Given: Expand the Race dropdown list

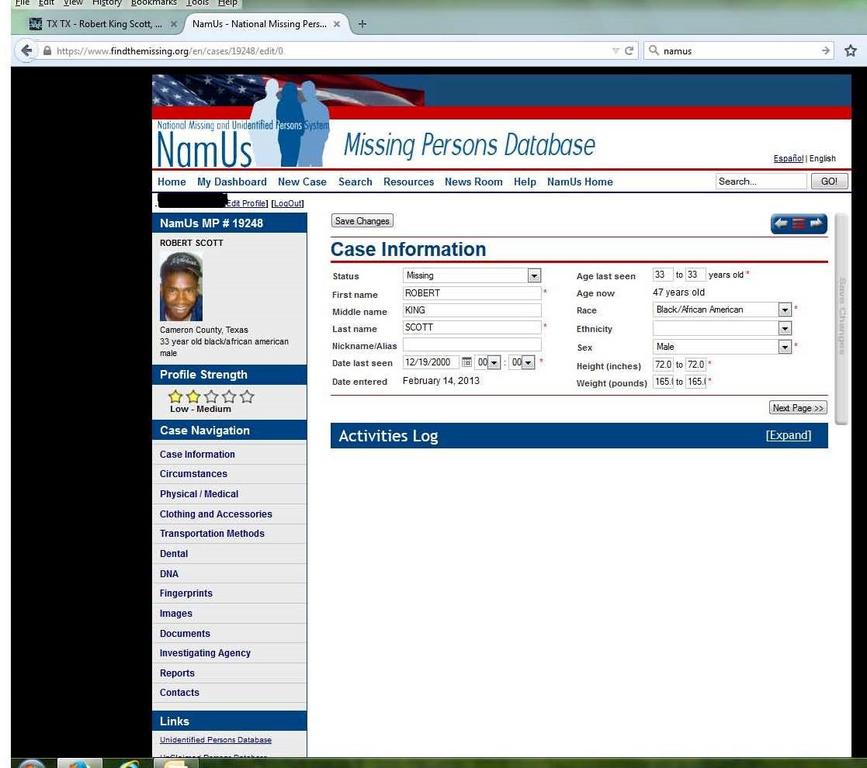Looking at the screenshot, I should coord(785,310).
